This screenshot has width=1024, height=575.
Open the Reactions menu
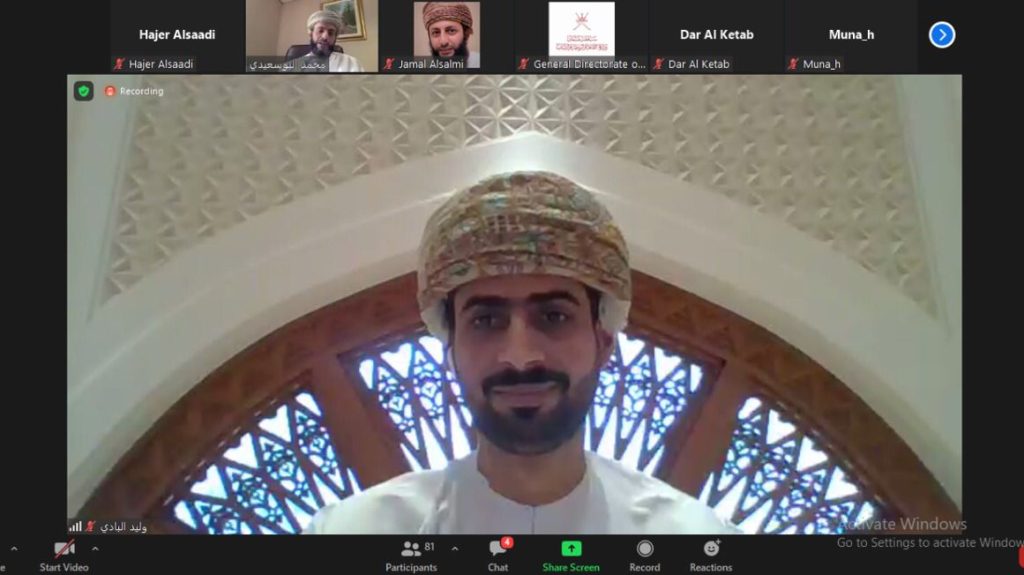click(x=710, y=555)
